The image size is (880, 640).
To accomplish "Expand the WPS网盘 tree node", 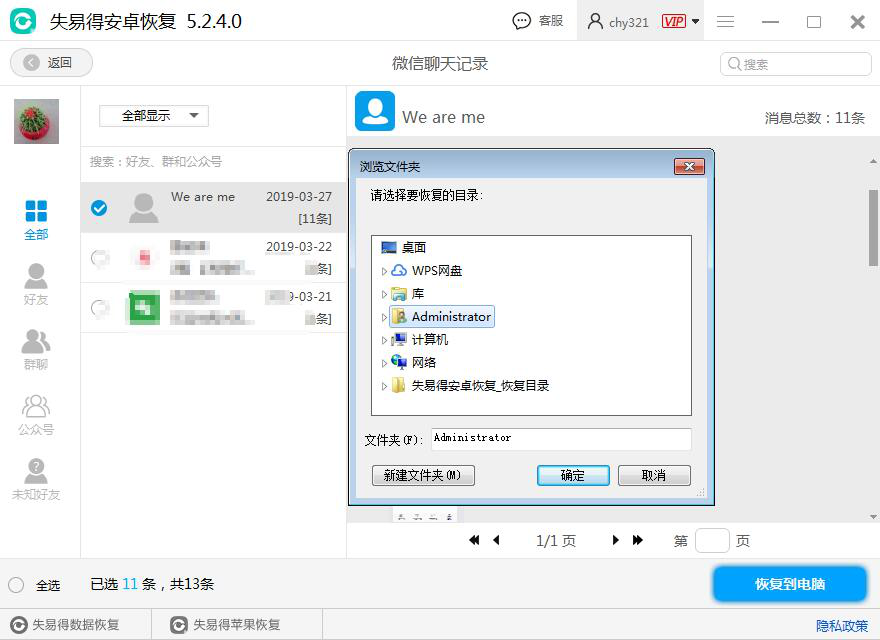I will point(385,270).
